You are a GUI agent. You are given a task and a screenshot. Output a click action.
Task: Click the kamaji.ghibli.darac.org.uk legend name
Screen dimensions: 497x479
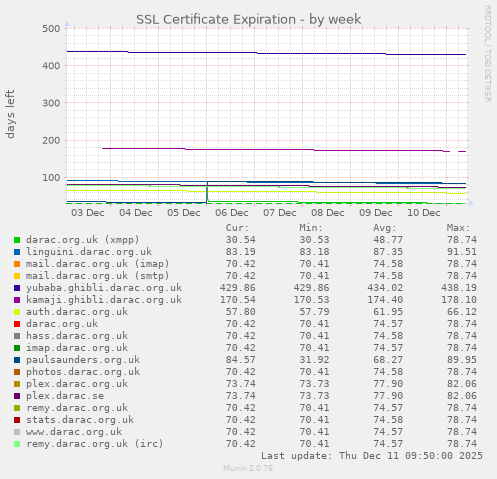(x=104, y=300)
